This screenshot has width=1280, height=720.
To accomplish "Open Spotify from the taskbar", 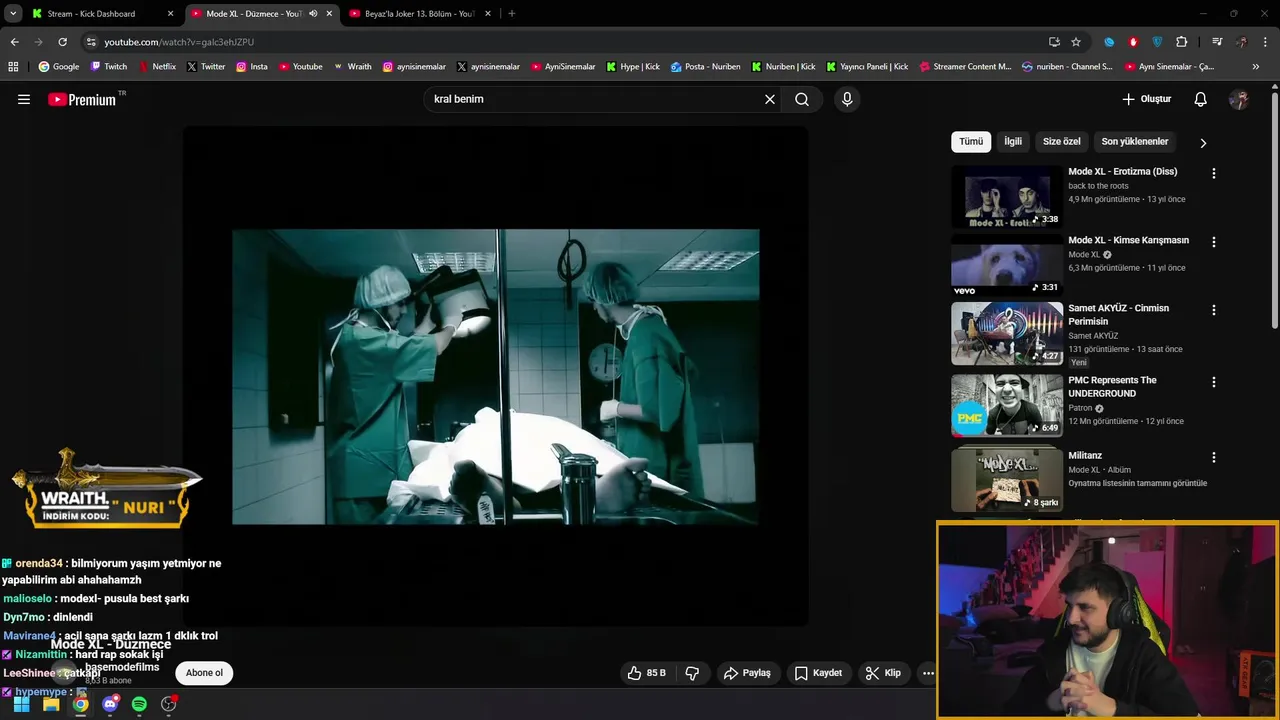I will (139, 704).
